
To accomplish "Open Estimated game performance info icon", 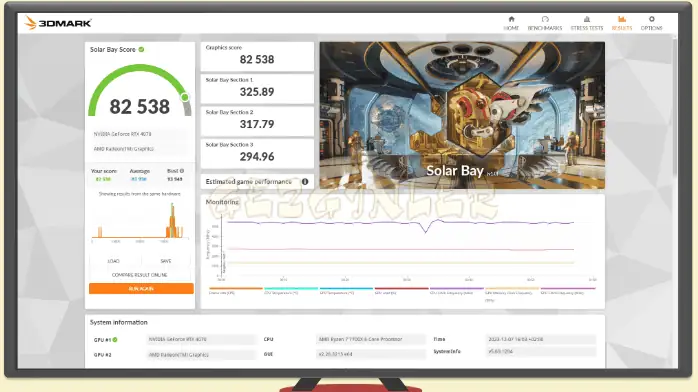I will pos(305,182).
